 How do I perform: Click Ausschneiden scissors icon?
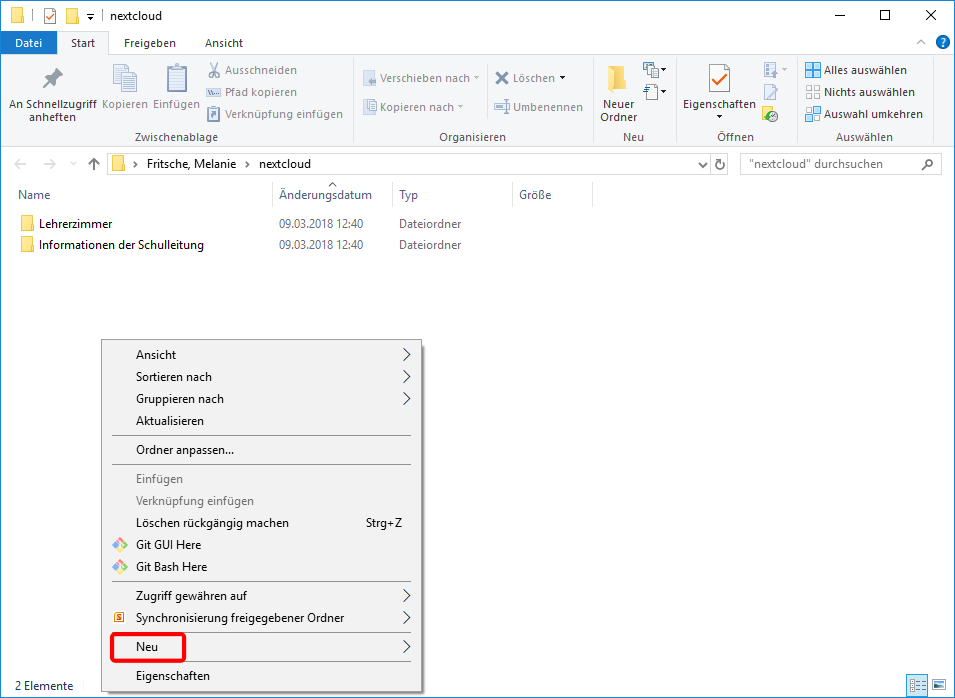(x=214, y=70)
